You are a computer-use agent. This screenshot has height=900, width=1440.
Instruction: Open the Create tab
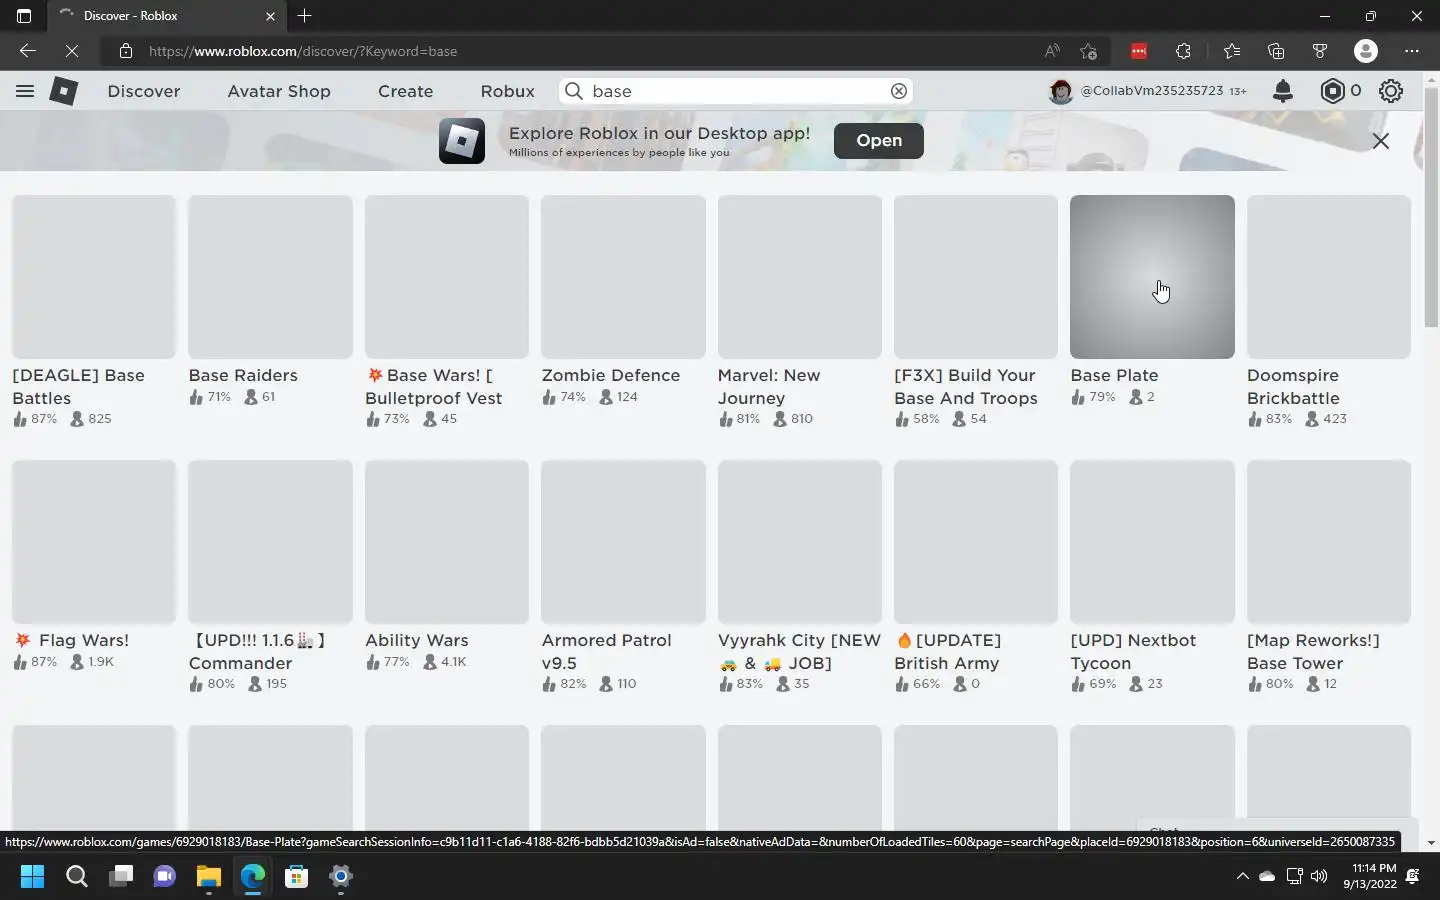click(406, 91)
